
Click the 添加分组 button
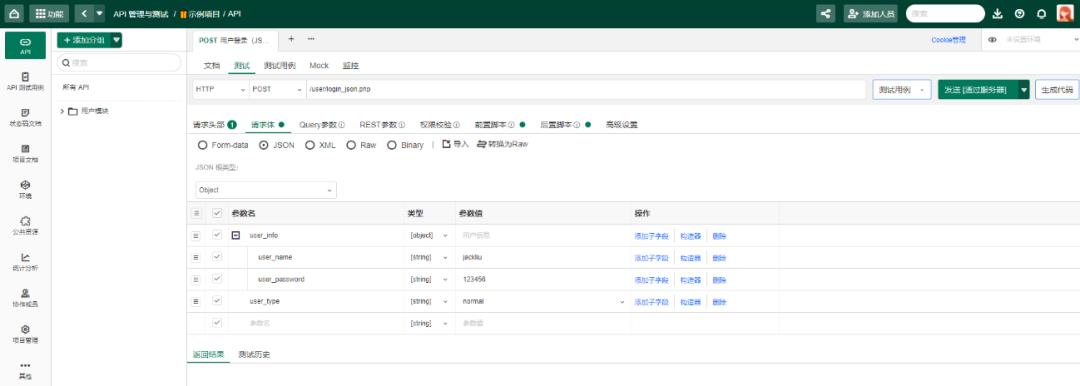[x=83, y=41]
